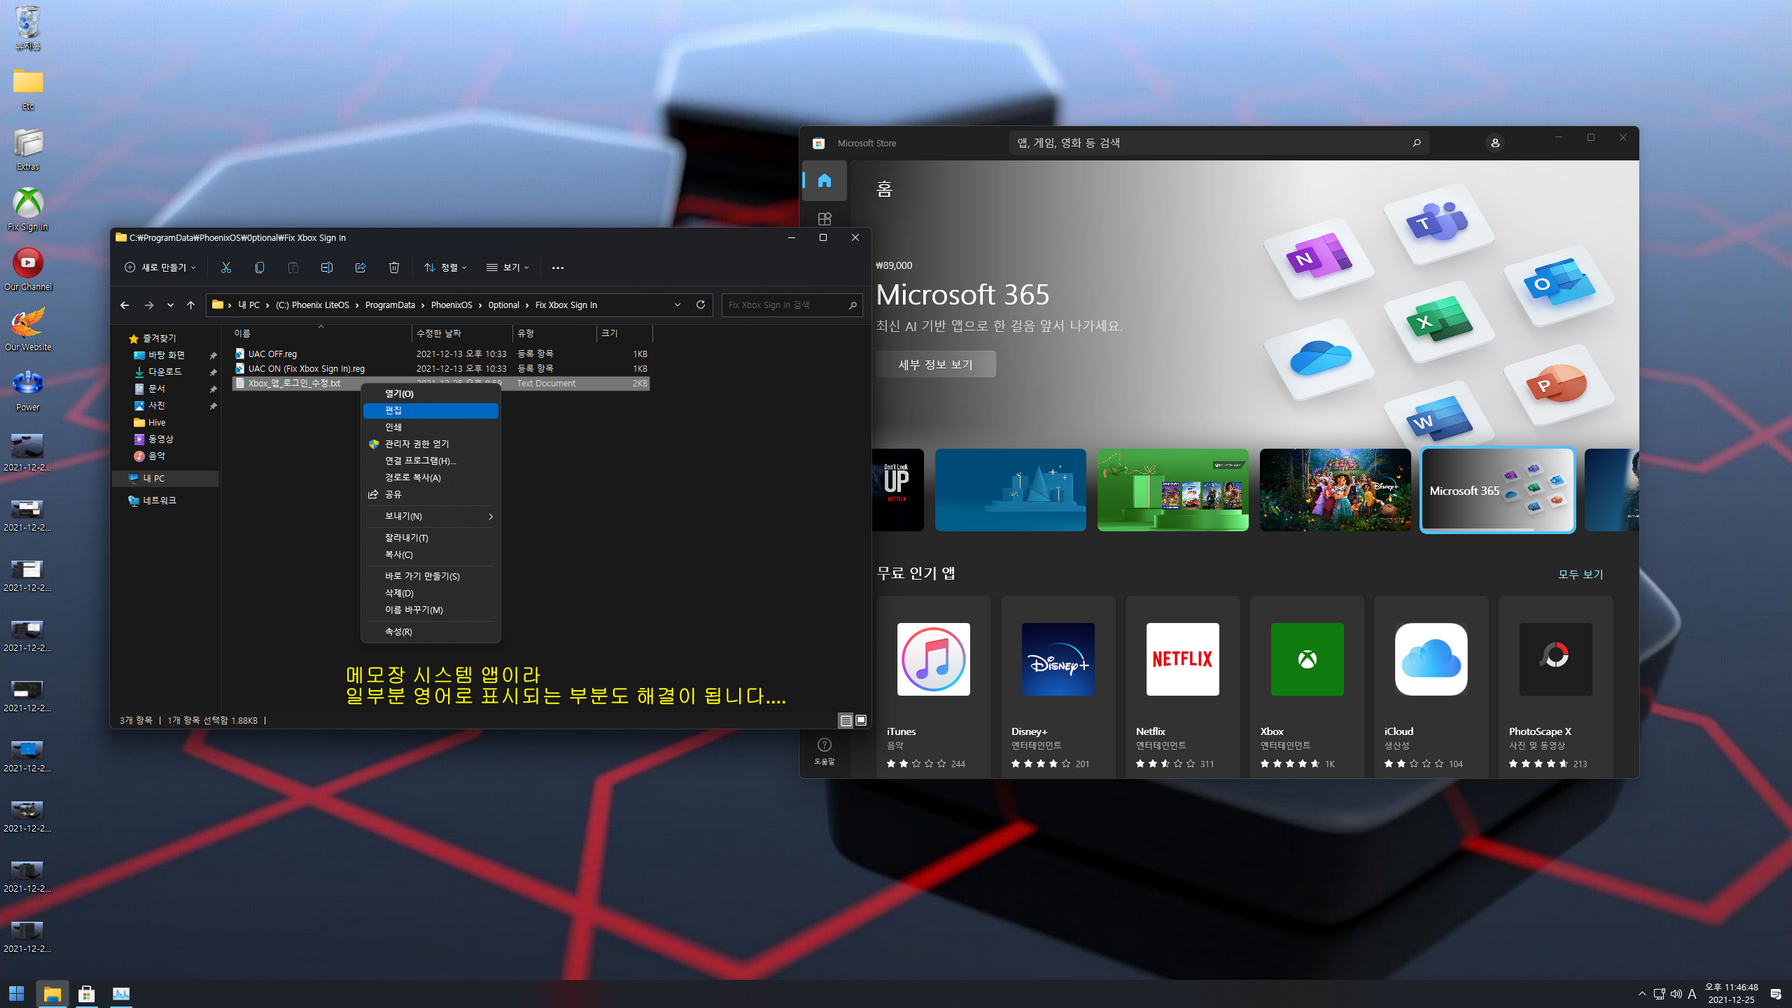Click Optional in the Explorer breadcrumb

(x=503, y=305)
